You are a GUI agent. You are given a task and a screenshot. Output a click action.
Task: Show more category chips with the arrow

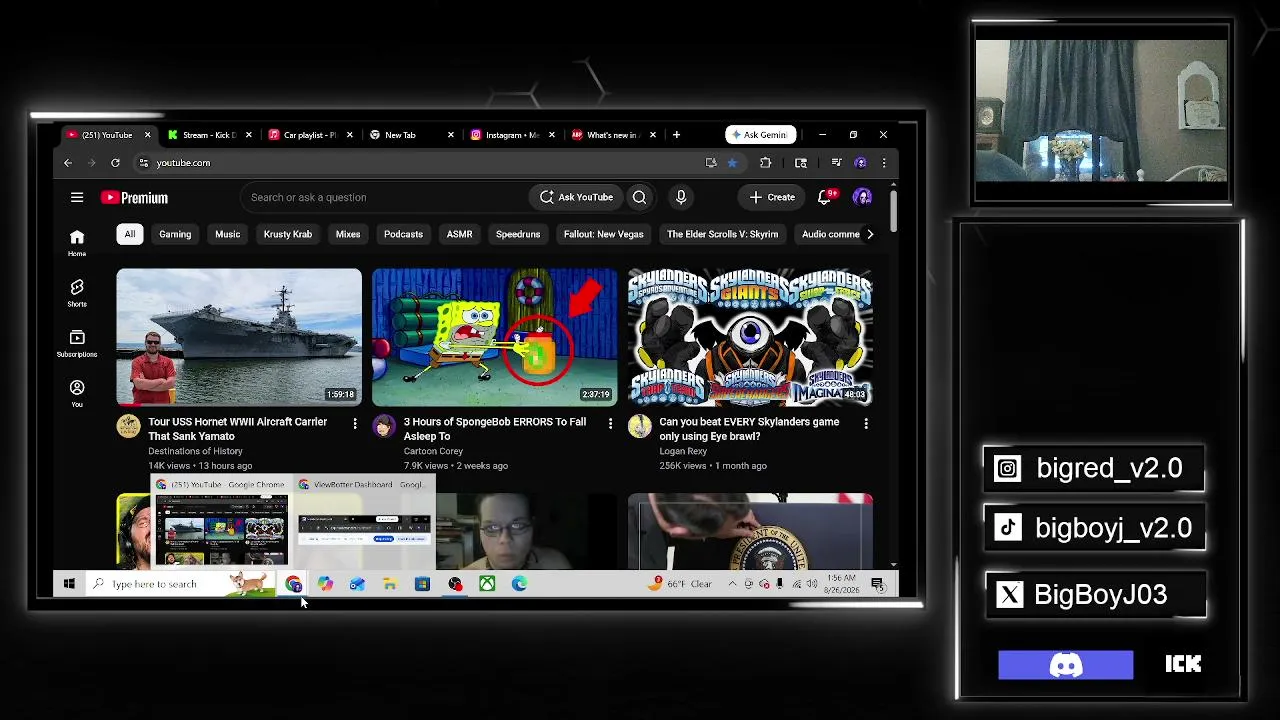click(870, 234)
